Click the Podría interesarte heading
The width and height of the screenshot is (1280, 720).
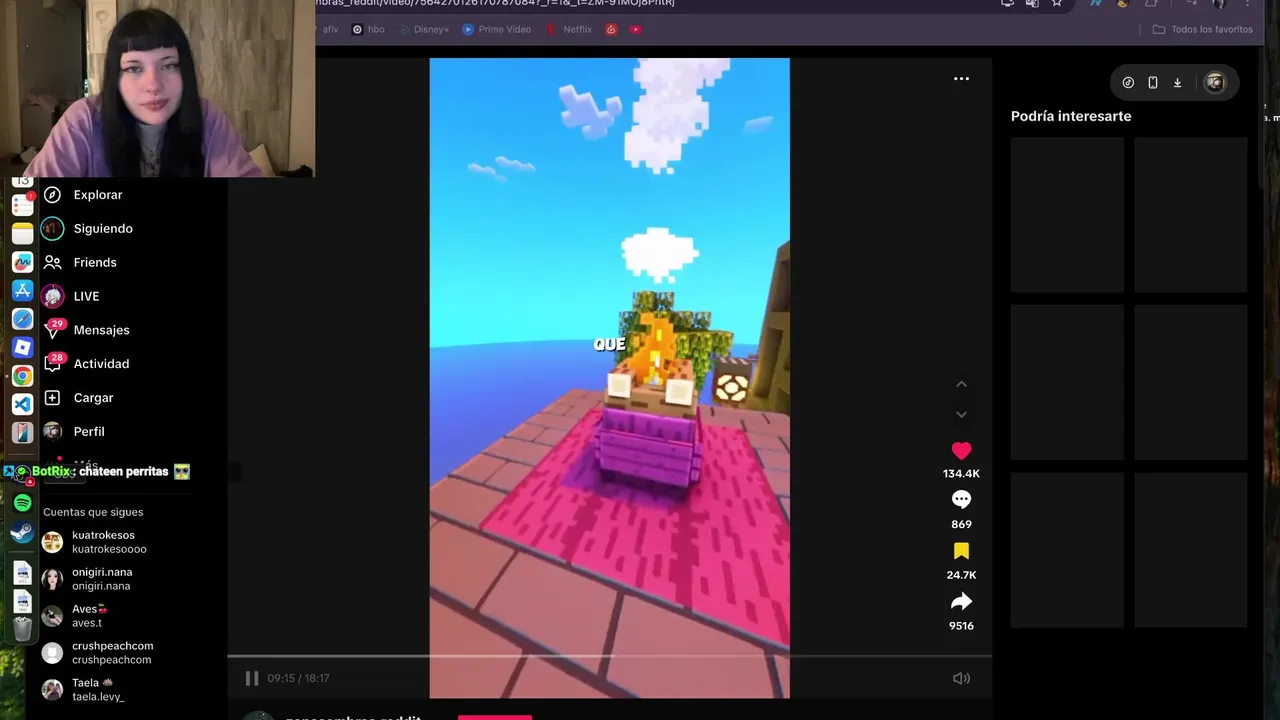[x=1071, y=116]
